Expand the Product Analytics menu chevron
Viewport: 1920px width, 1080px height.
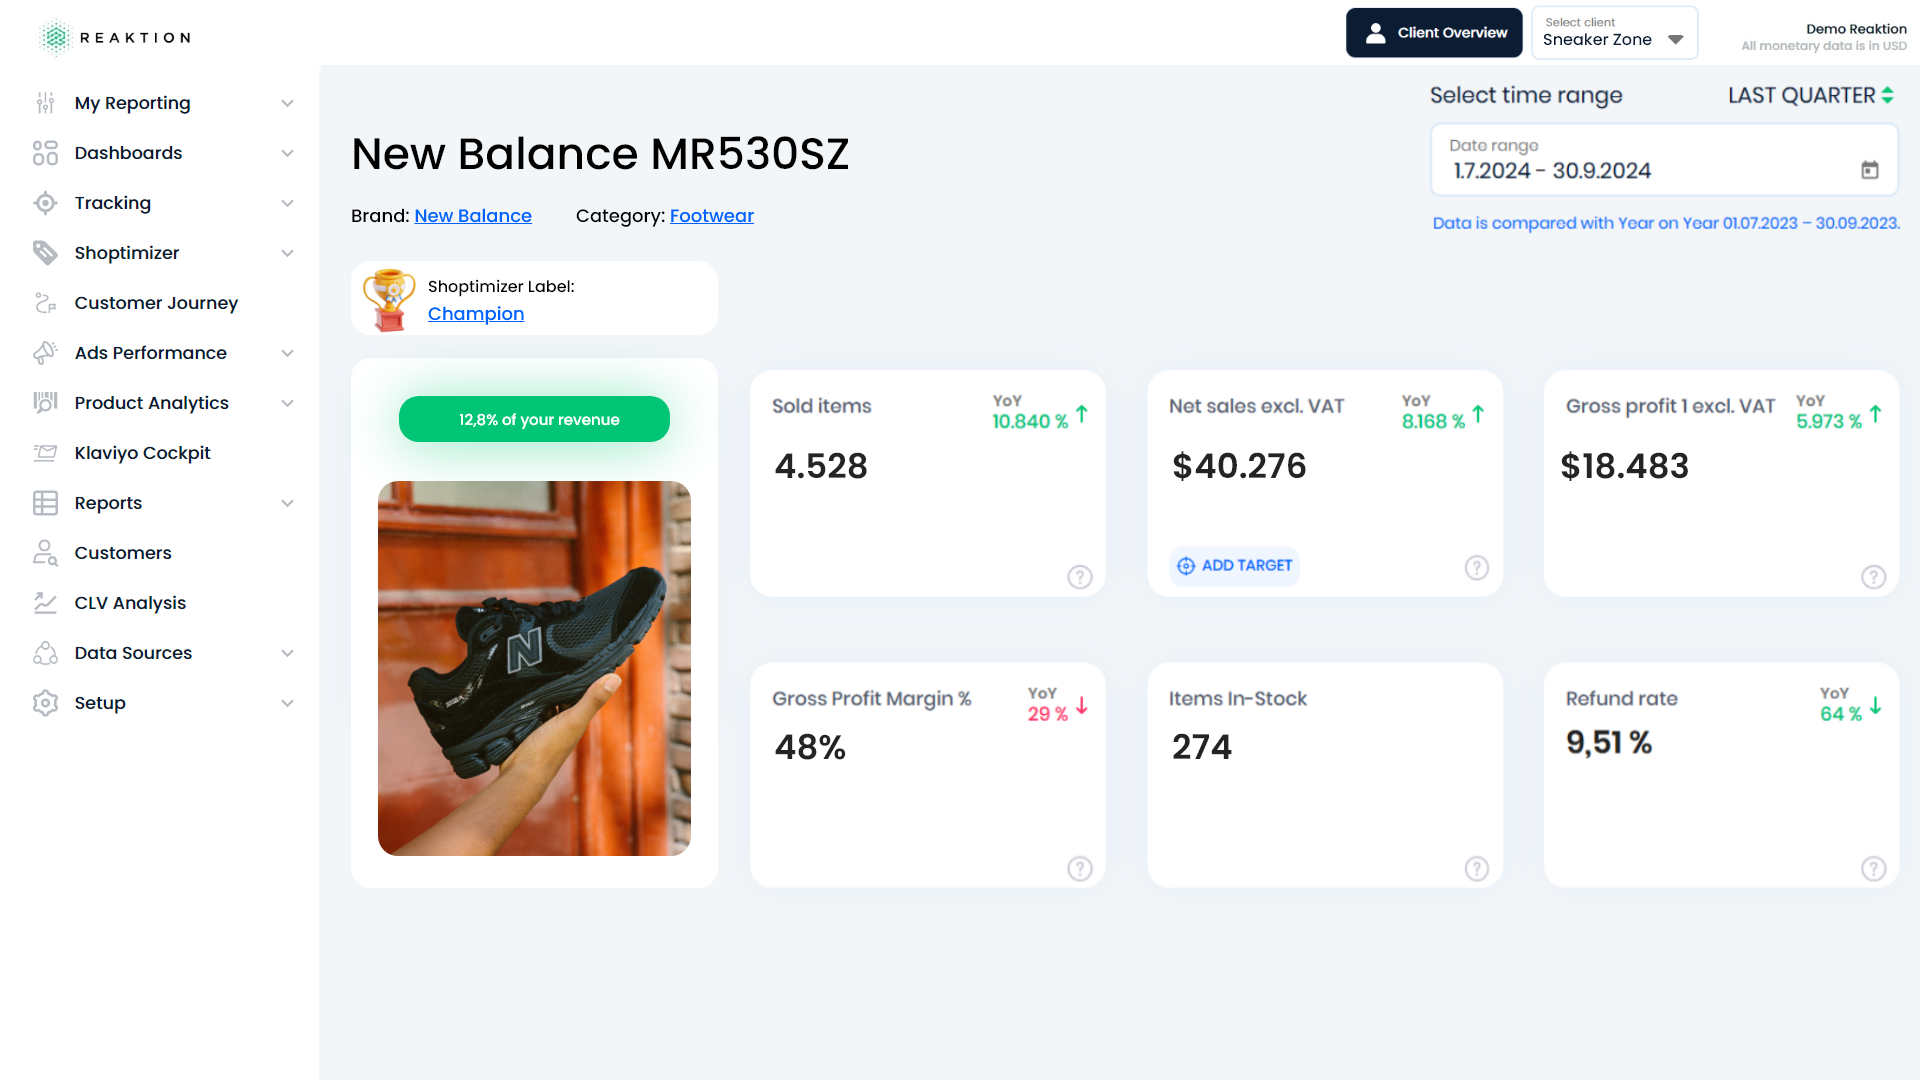pos(287,403)
